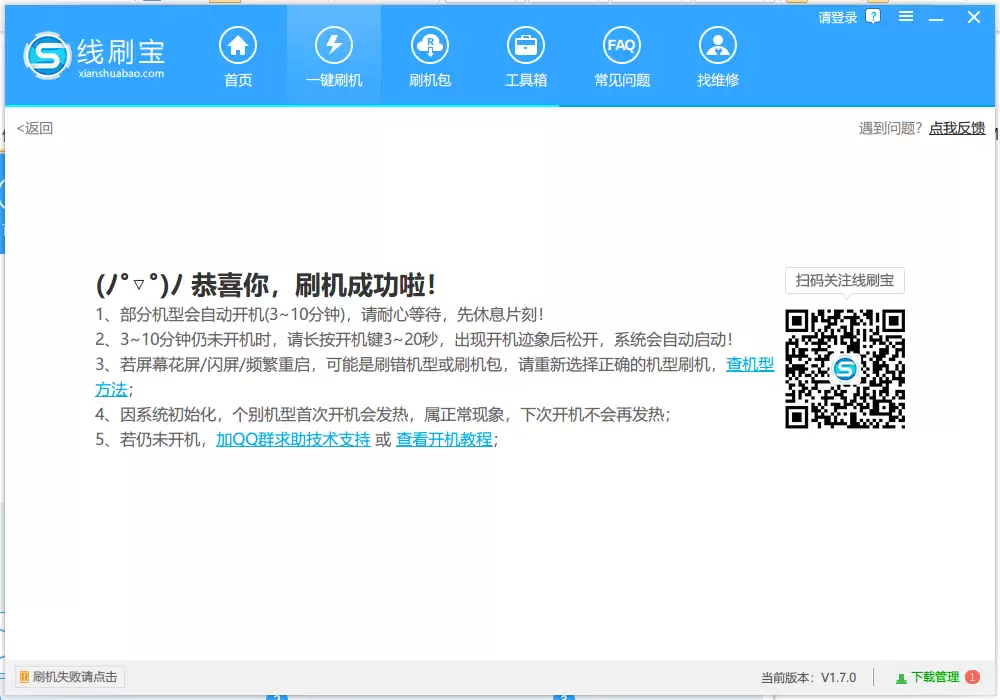
Task: Open the 工具箱 briefcase icon
Action: point(526,45)
